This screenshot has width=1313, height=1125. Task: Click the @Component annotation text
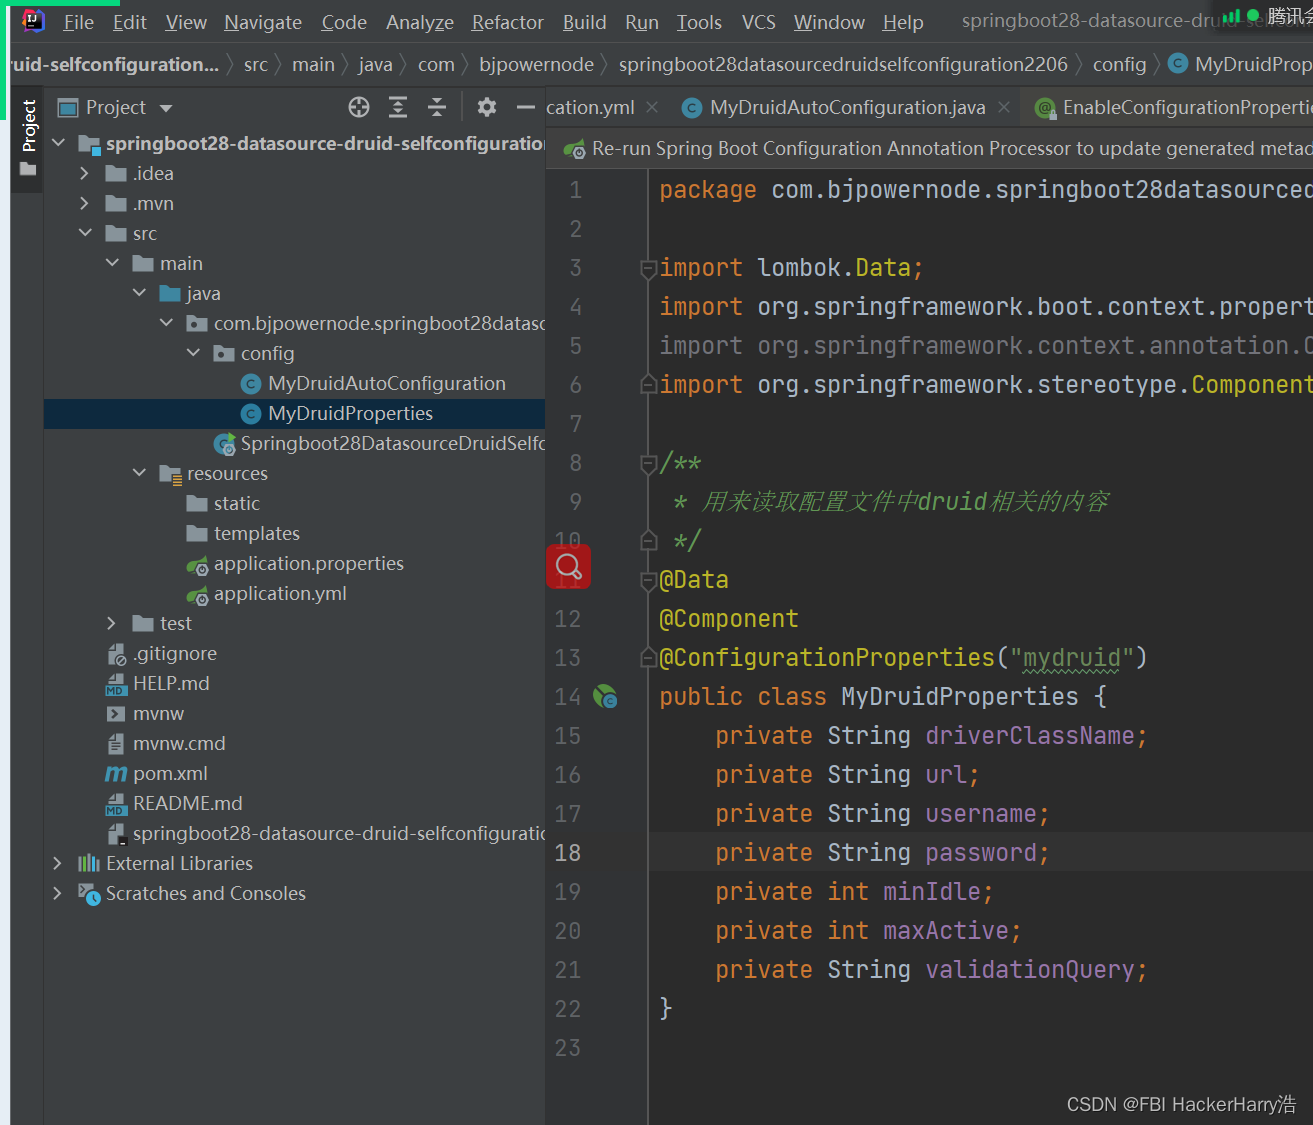coord(729,619)
